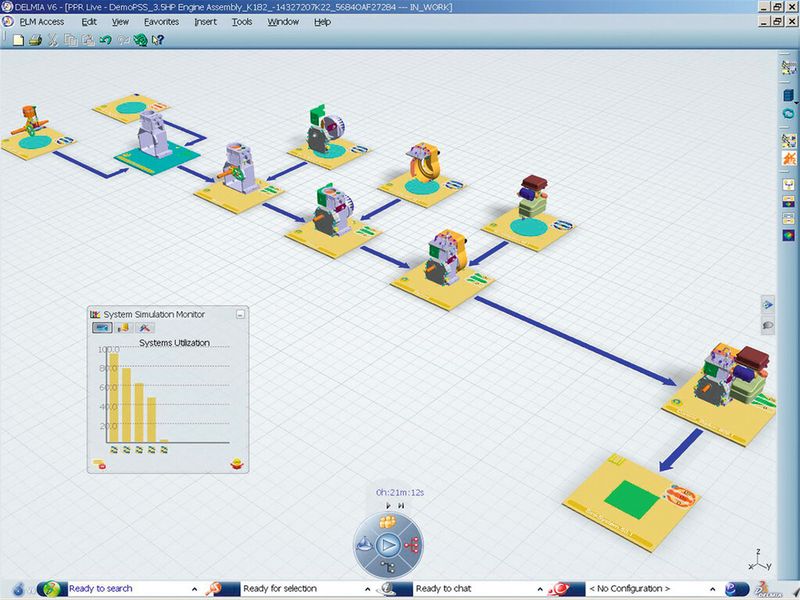Click the bottom node-graph icon on compass
The width and height of the screenshot is (800, 600).
pyautogui.click(x=388, y=567)
